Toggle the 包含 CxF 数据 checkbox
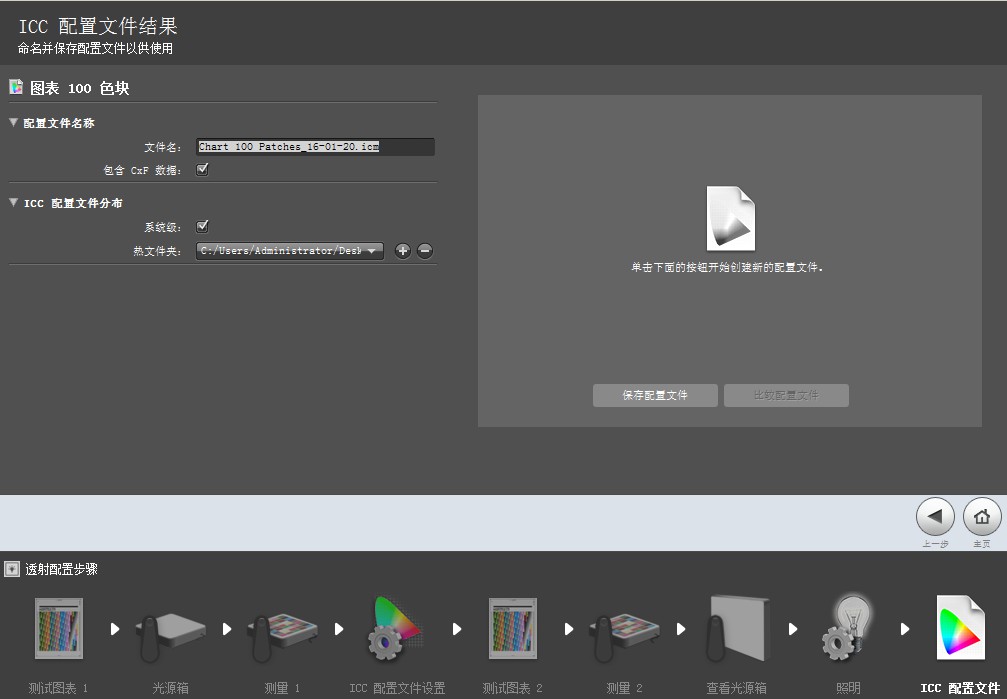The height and width of the screenshot is (699, 1007). (x=202, y=170)
